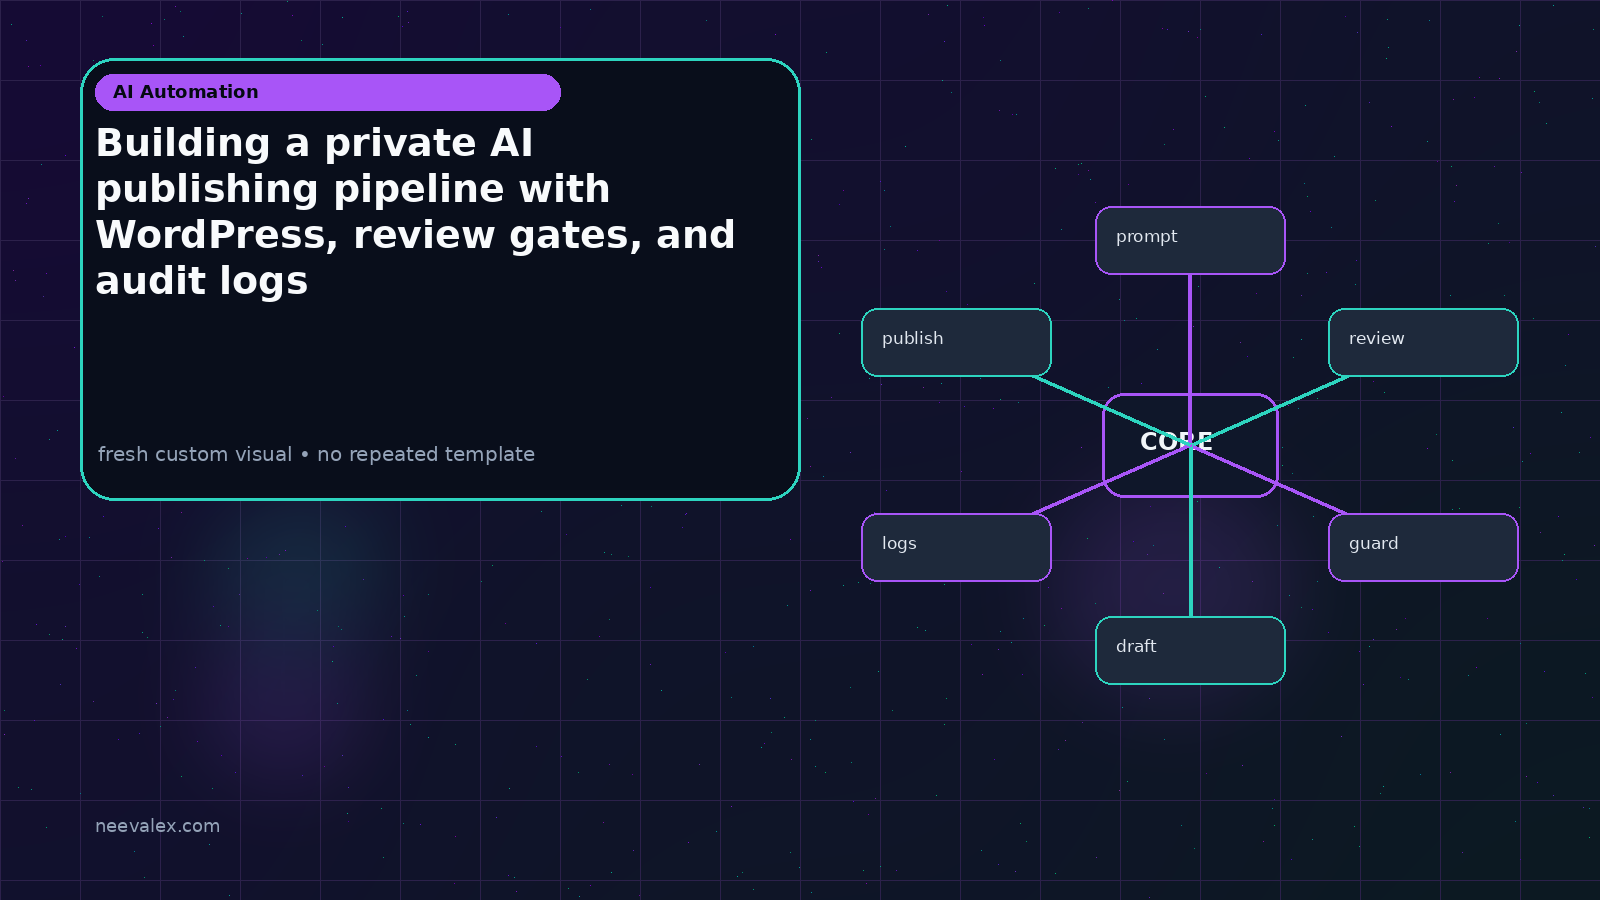This screenshot has width=1600, height=900.
Task: Click the "fresh custom visual • no repeated template" caption
Action: pyautogui.click(x=316, y=454)
